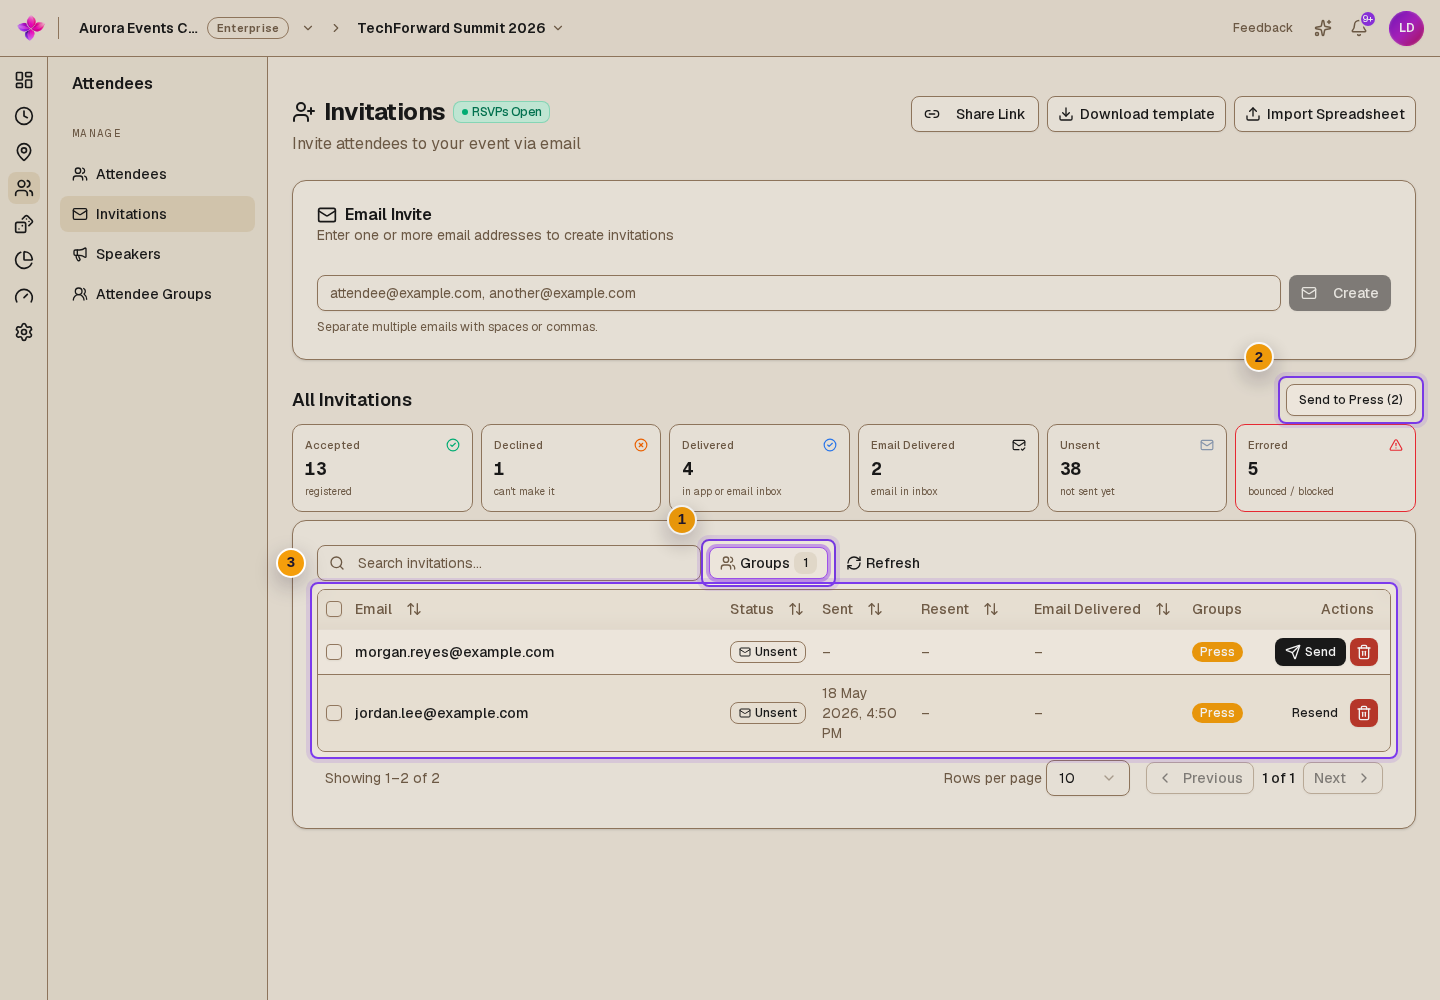Check the jordan.lee@example.com row checkbox
This screenshot has width=1440, height=1000.
pos(334,713)
